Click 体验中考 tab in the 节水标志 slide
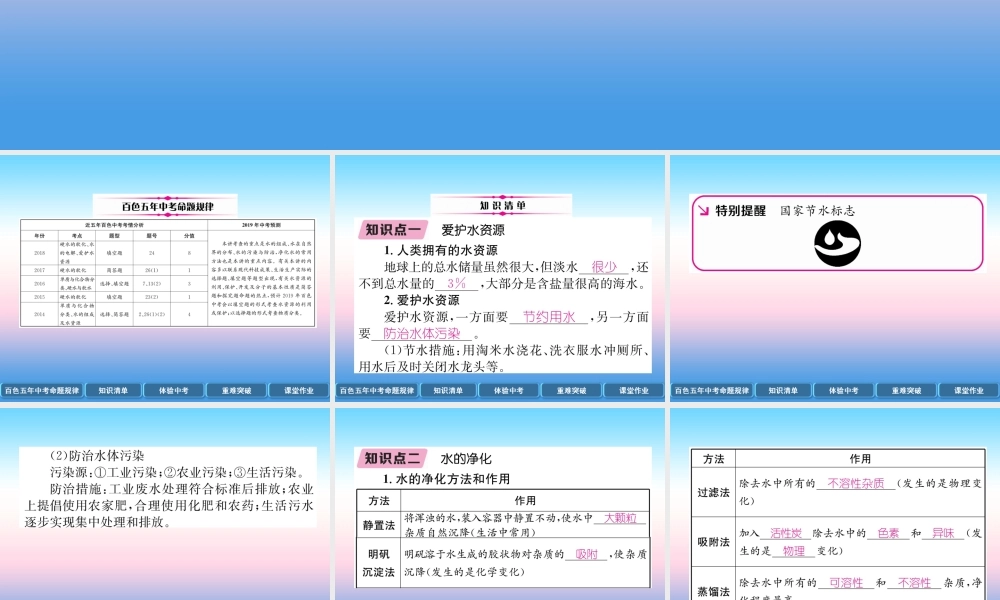 coord(843,390)
